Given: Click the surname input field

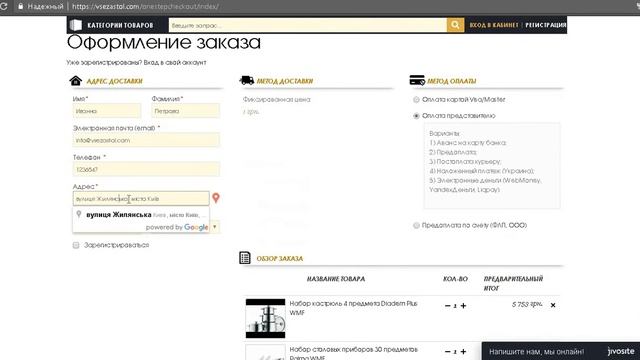Looking at the screenshot, I should (186, 111).
